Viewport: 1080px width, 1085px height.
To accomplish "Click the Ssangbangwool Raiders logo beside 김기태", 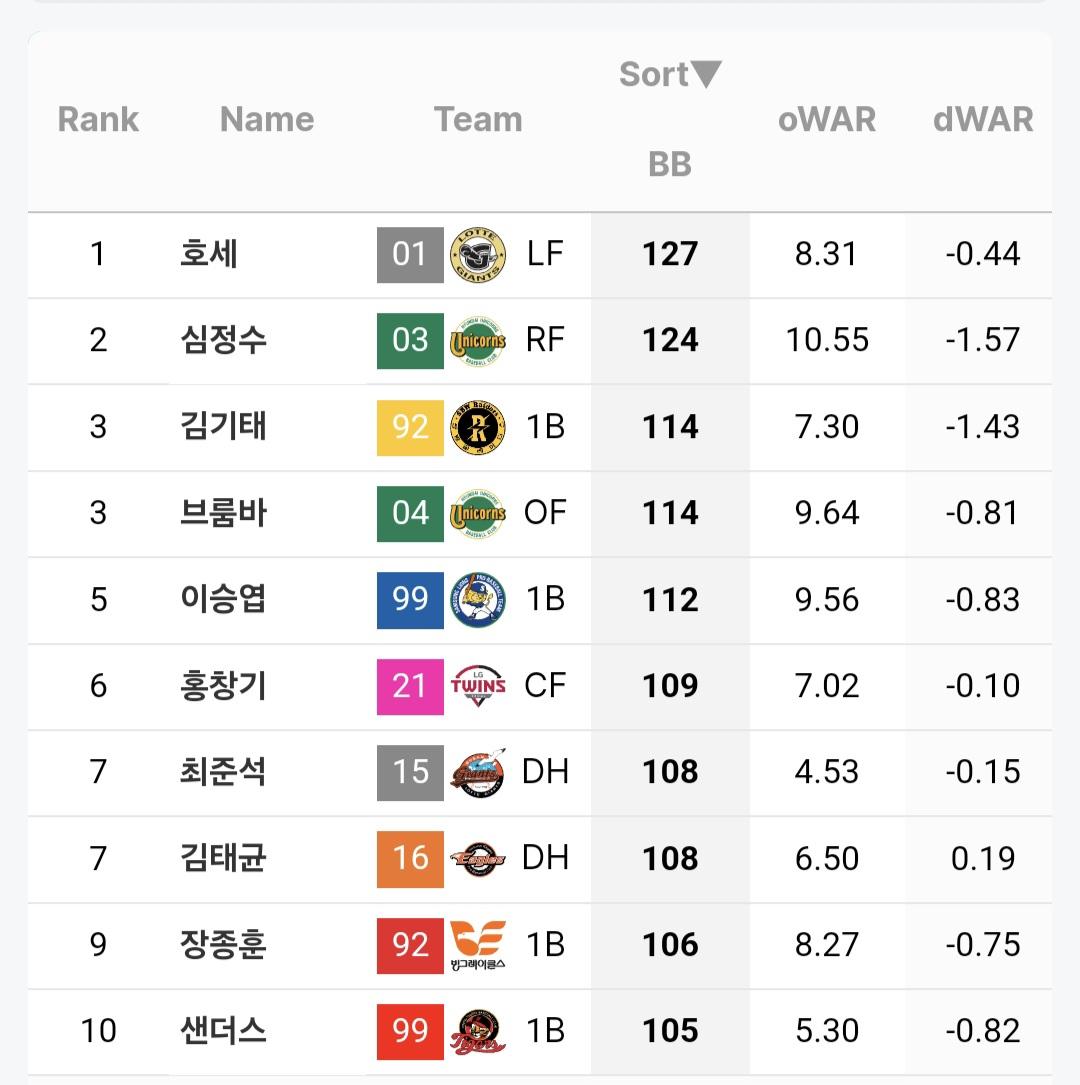I will [478, 427].
